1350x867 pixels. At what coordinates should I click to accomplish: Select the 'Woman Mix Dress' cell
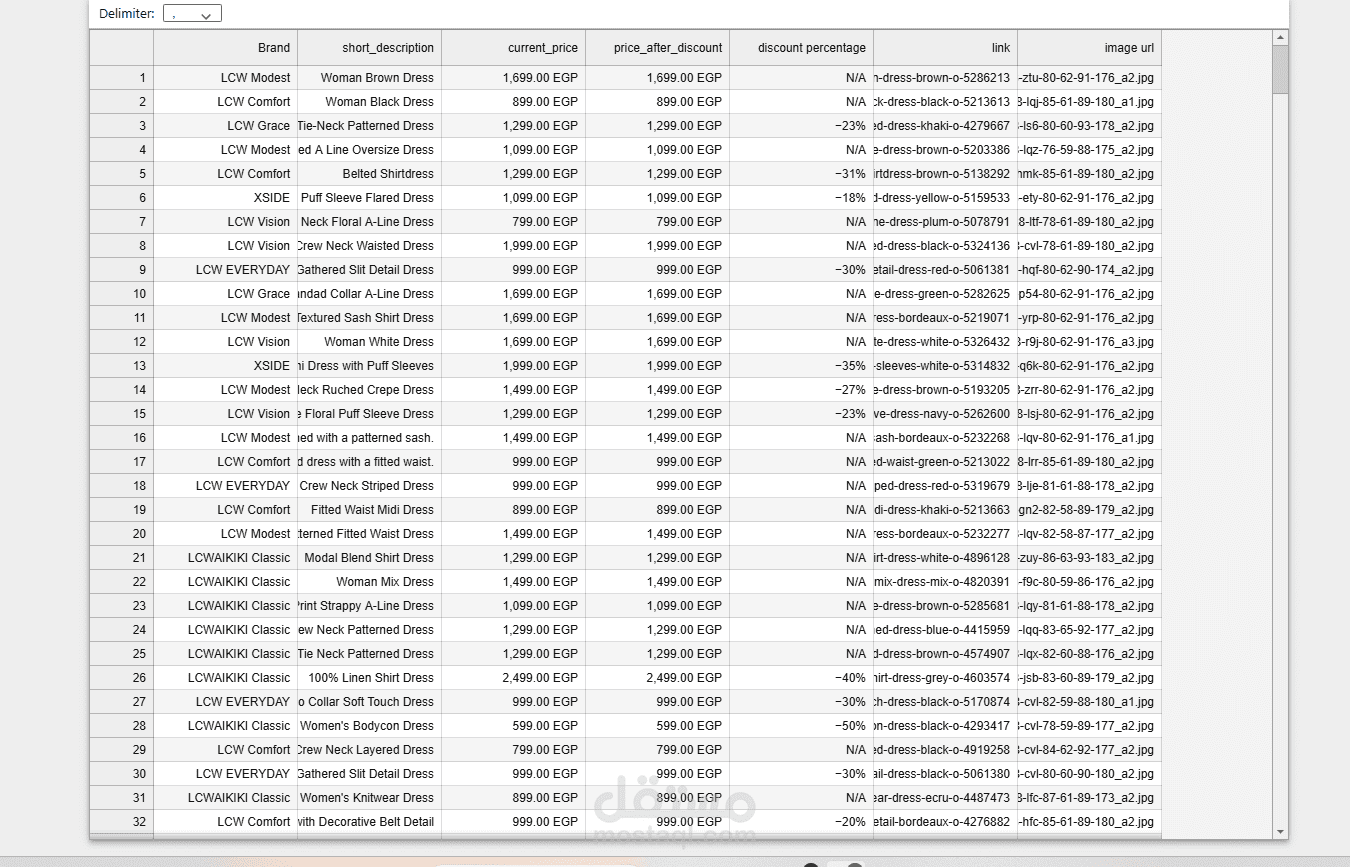(x=369, y=582)
